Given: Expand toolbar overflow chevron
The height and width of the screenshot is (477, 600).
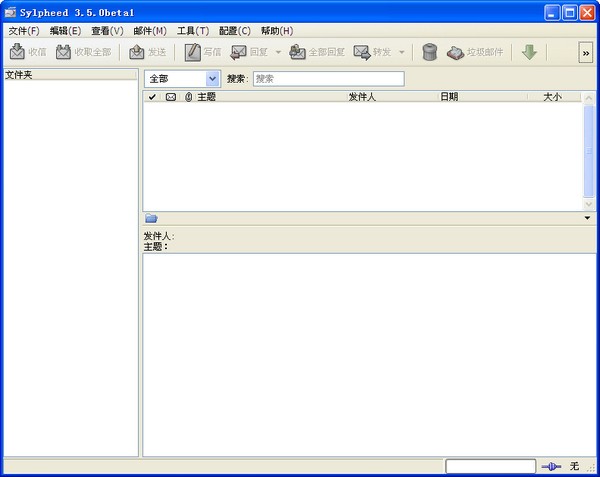Looking at the screenshot, I should point(586,53).
